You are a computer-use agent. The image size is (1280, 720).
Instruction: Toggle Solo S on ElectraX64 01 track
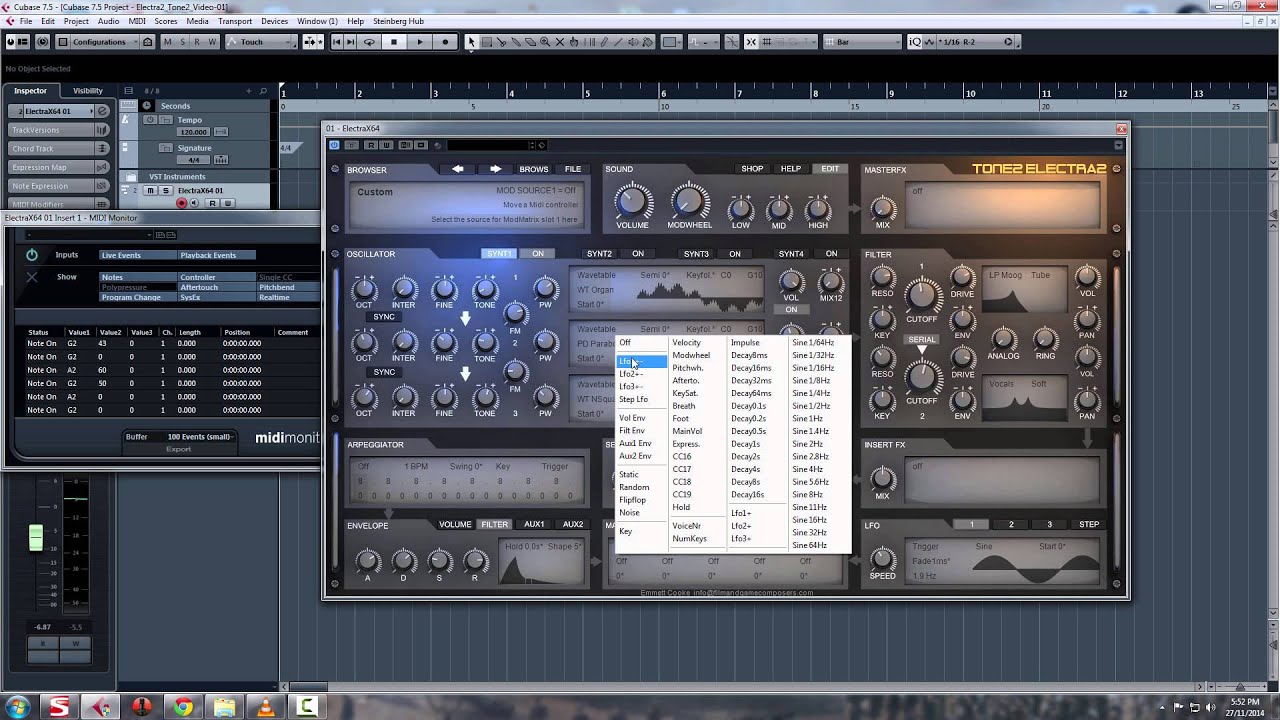click(168, 190)
